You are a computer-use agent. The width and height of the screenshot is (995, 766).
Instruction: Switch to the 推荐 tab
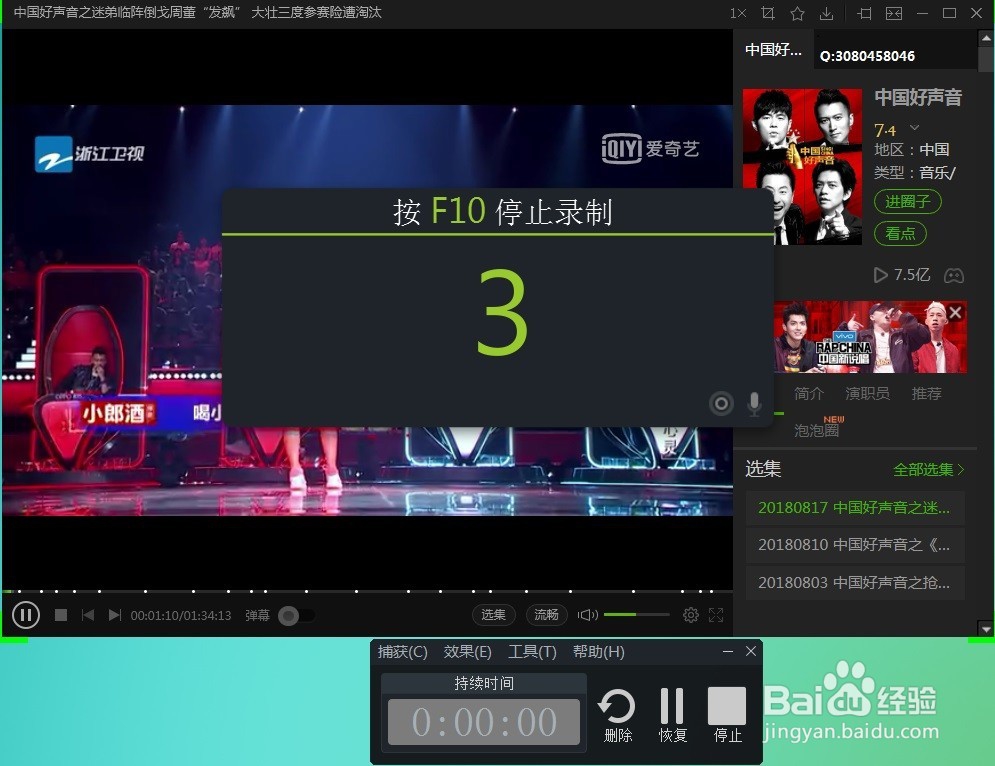926,393
